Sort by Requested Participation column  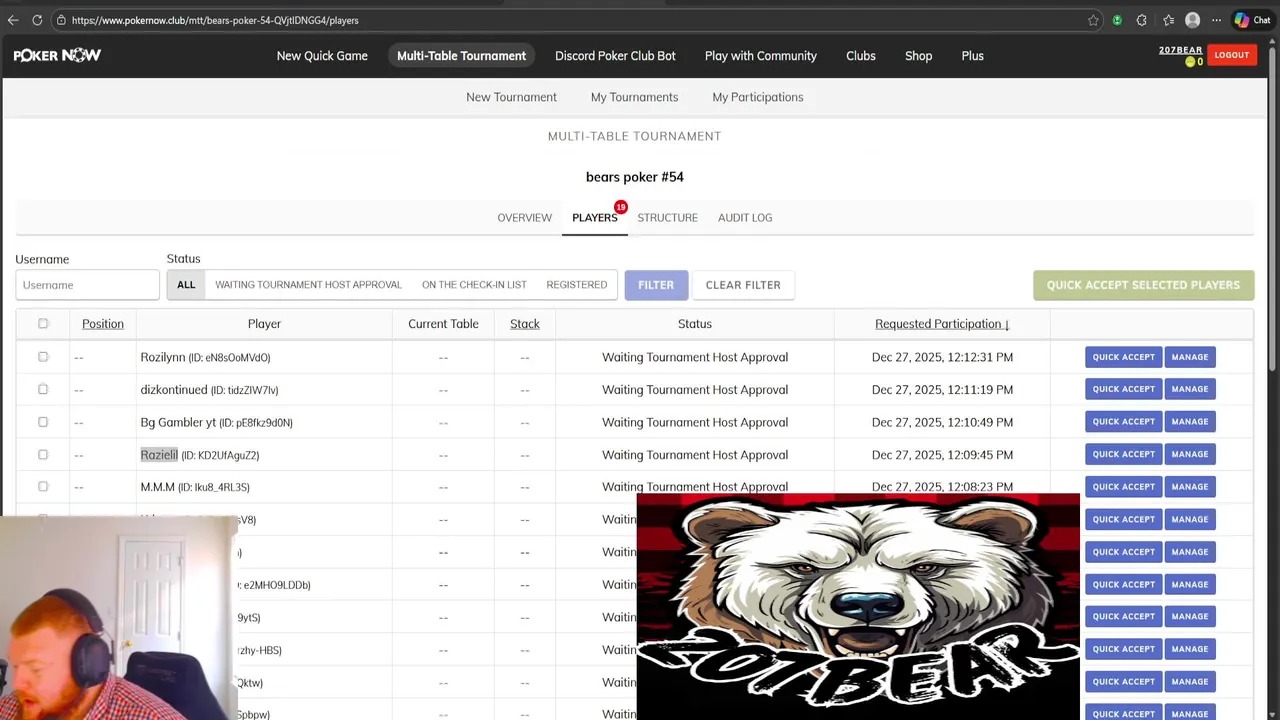(x=942, y=324)
